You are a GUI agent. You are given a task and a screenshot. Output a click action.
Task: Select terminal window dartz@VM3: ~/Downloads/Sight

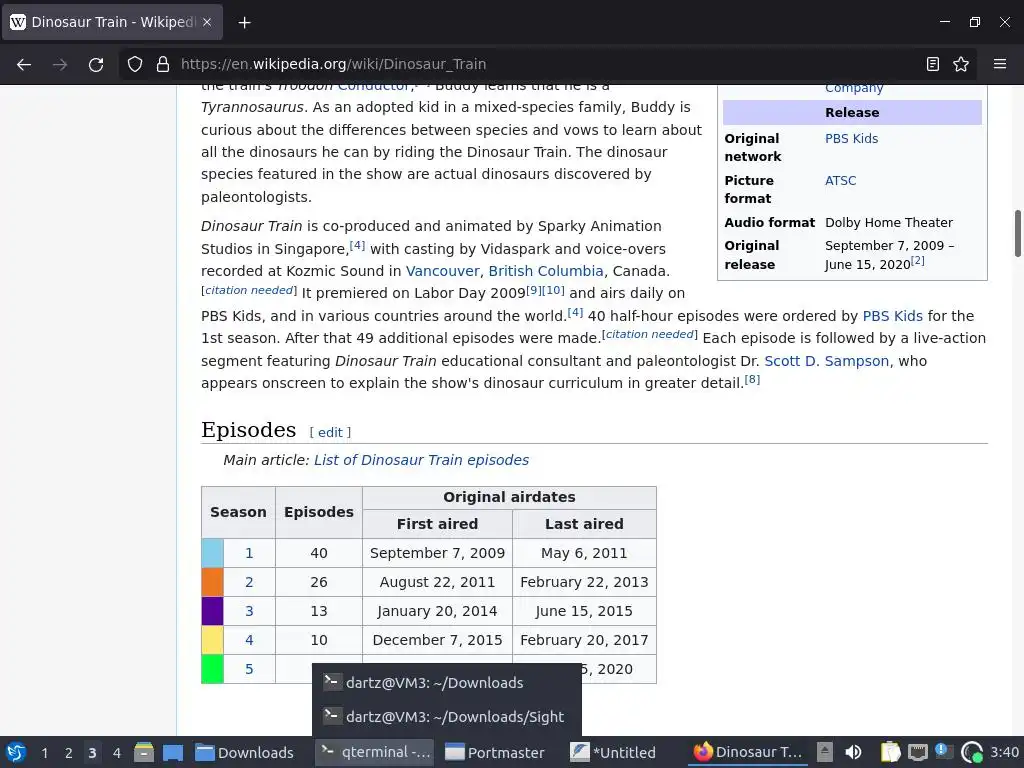click(447, 716)
